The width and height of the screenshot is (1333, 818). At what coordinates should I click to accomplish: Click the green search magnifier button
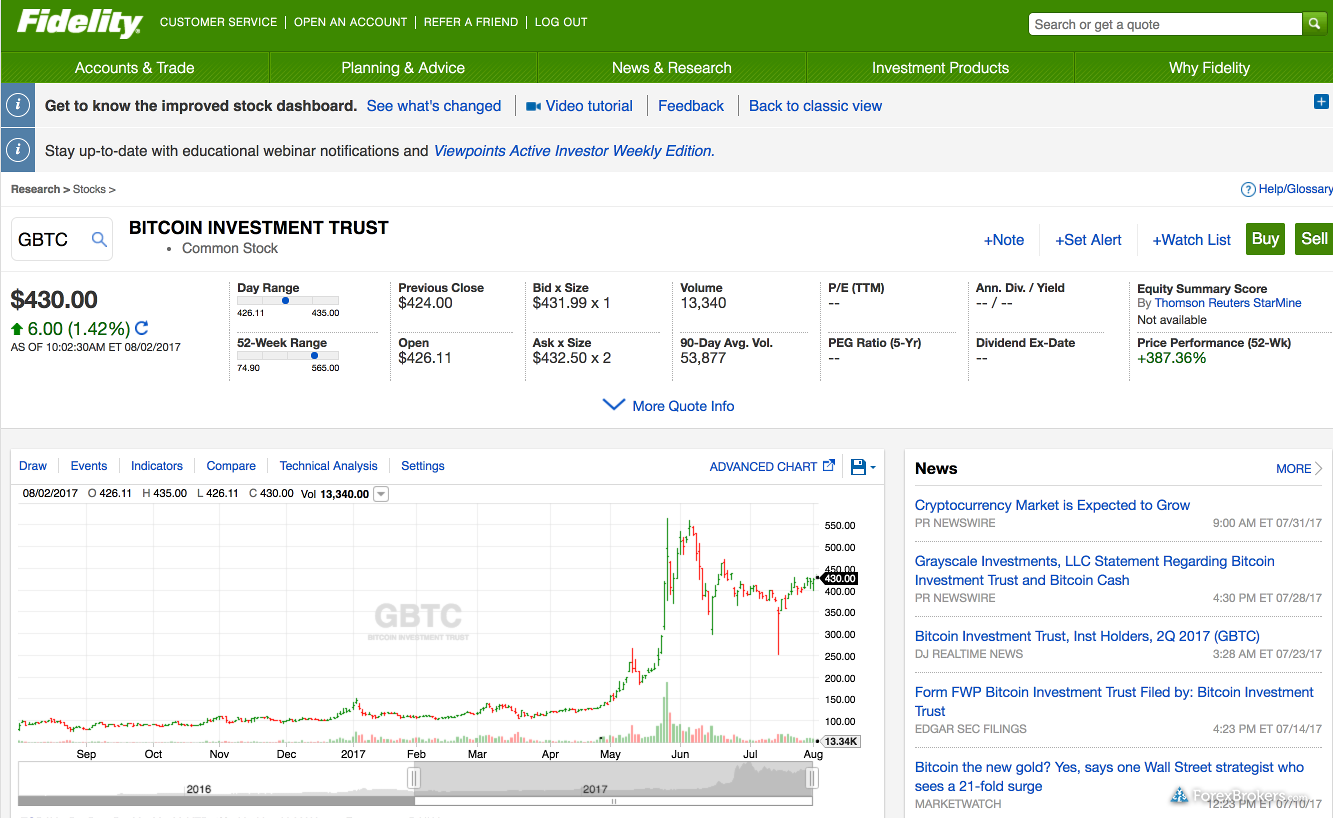point(1314,24)
